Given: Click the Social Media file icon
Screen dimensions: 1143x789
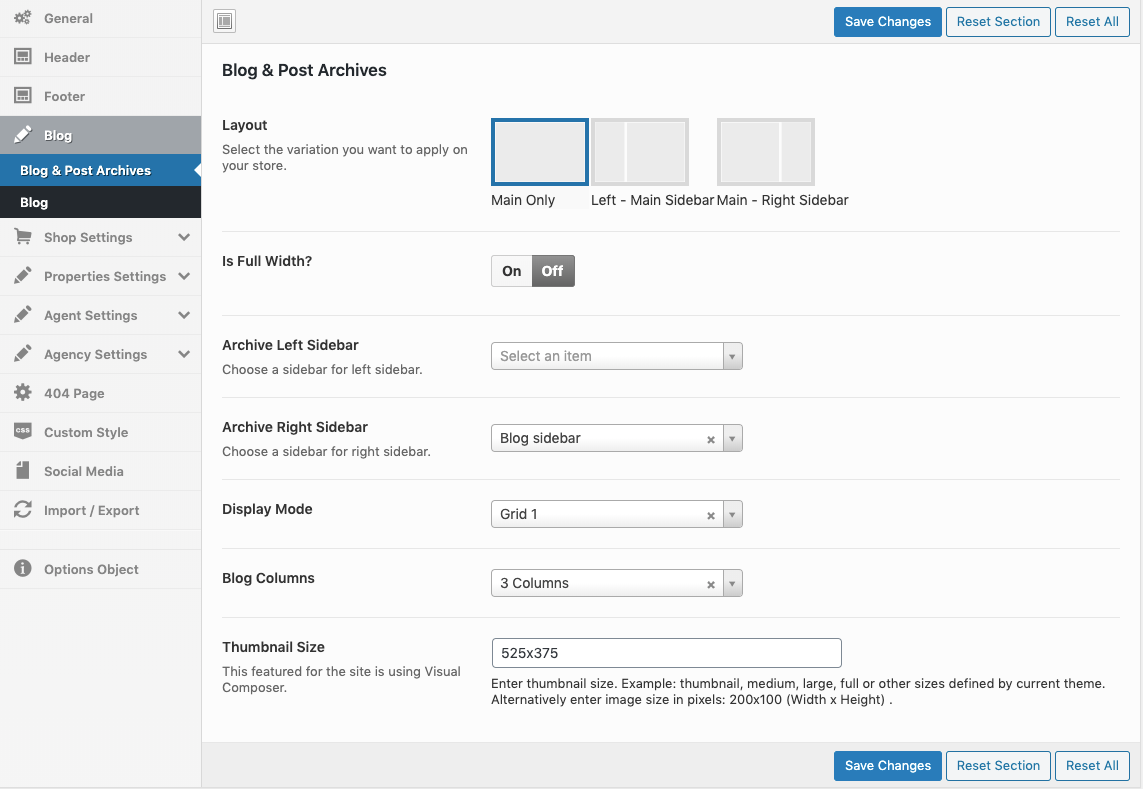Looking at the screenshot, I should pyautogui.click(x=22, y=471).
